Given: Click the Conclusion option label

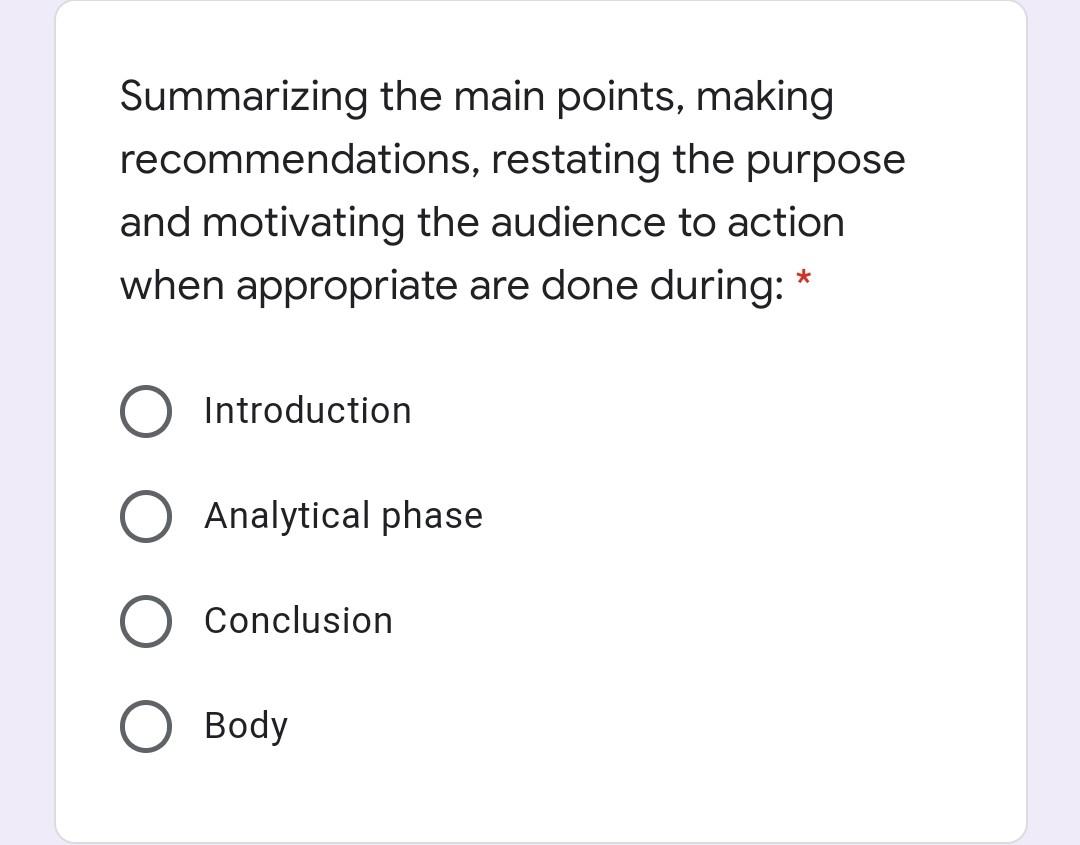Looking at the screenshot, I should (x=297, y=621).
